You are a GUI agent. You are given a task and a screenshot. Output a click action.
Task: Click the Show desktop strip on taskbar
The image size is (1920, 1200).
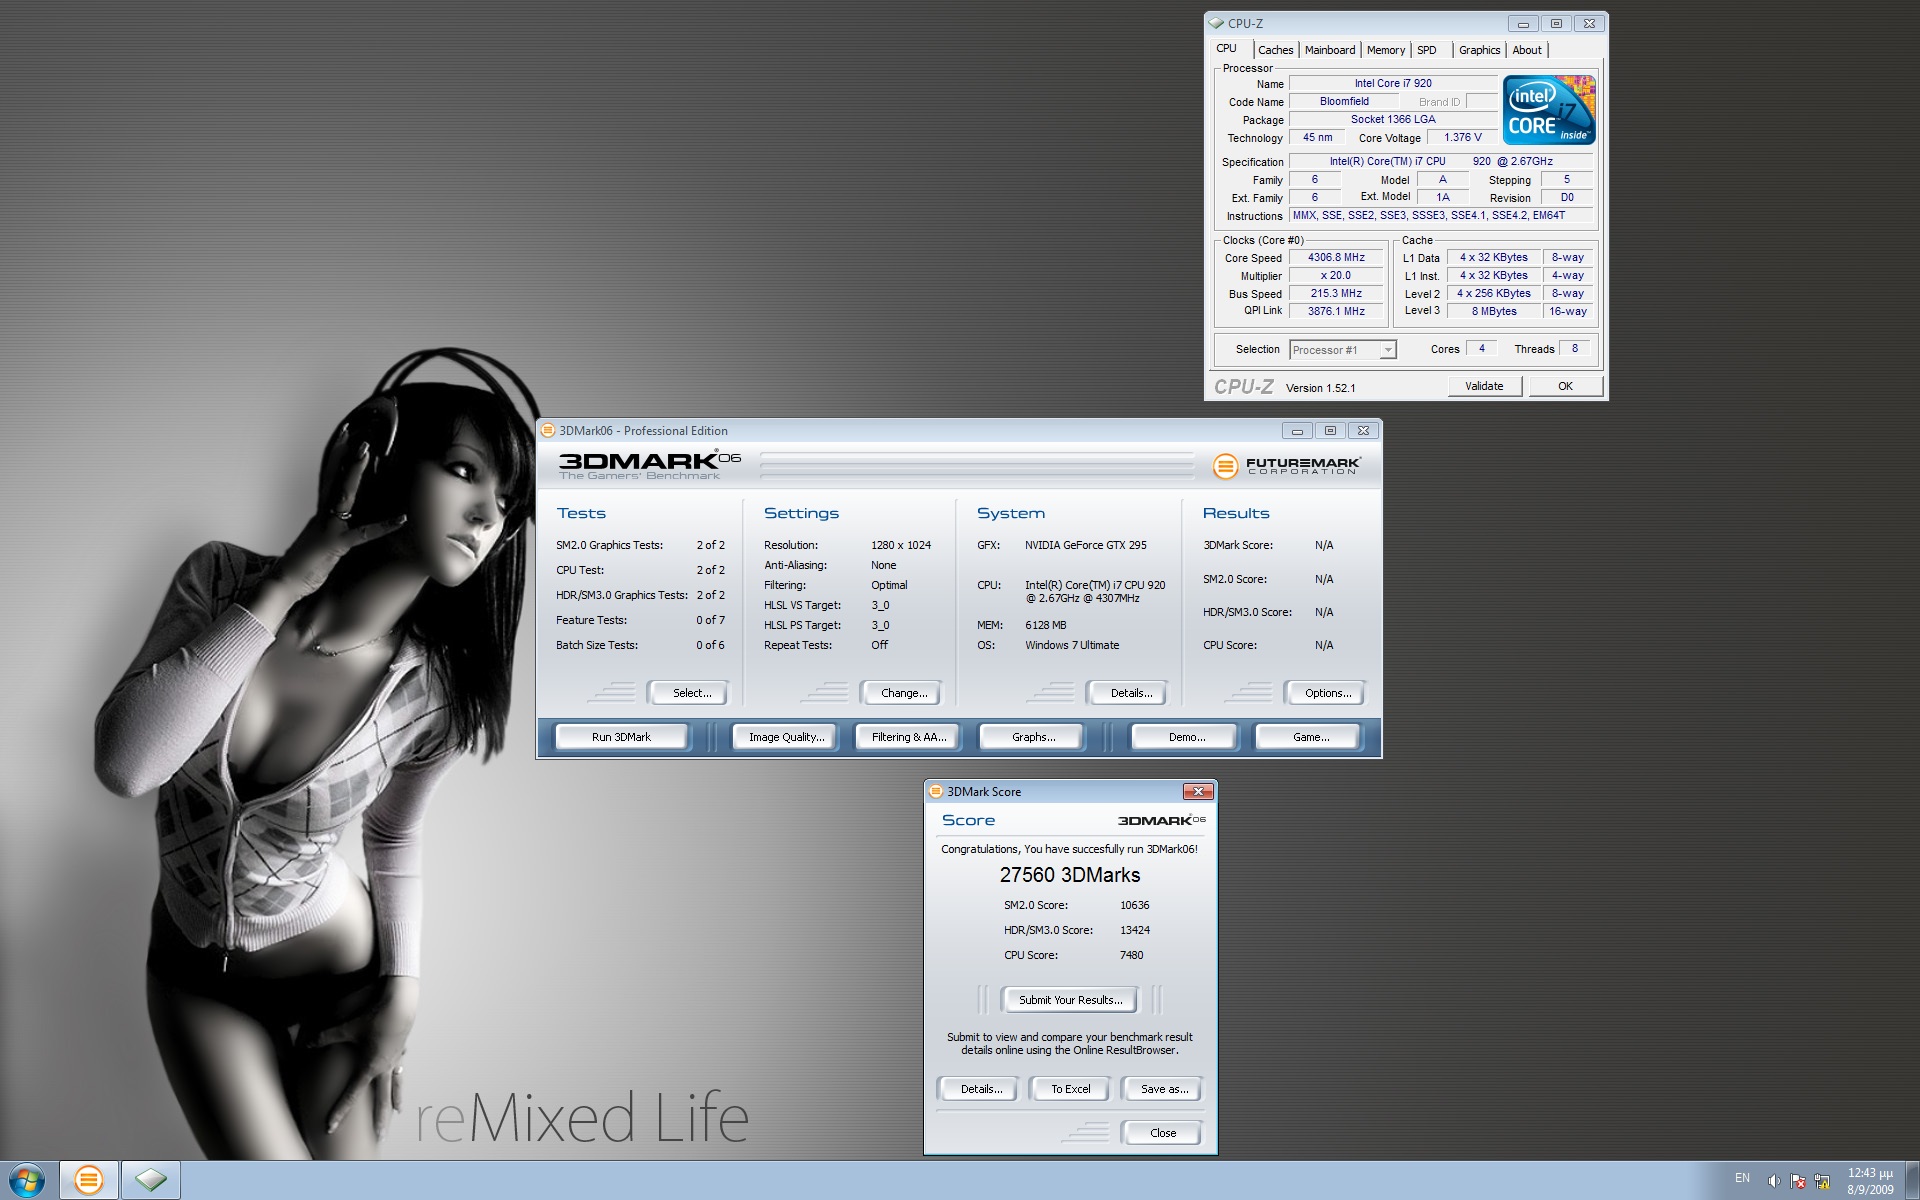1912,1180
